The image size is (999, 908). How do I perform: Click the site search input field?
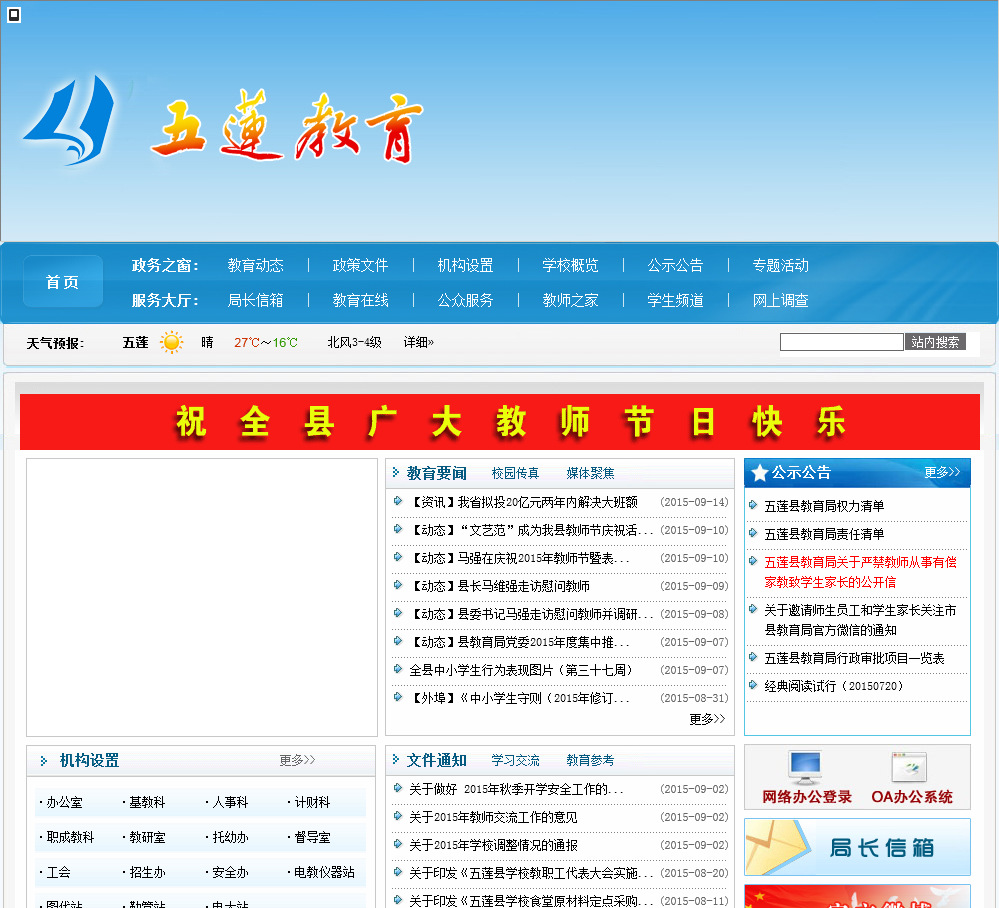[x=842, y=342]
